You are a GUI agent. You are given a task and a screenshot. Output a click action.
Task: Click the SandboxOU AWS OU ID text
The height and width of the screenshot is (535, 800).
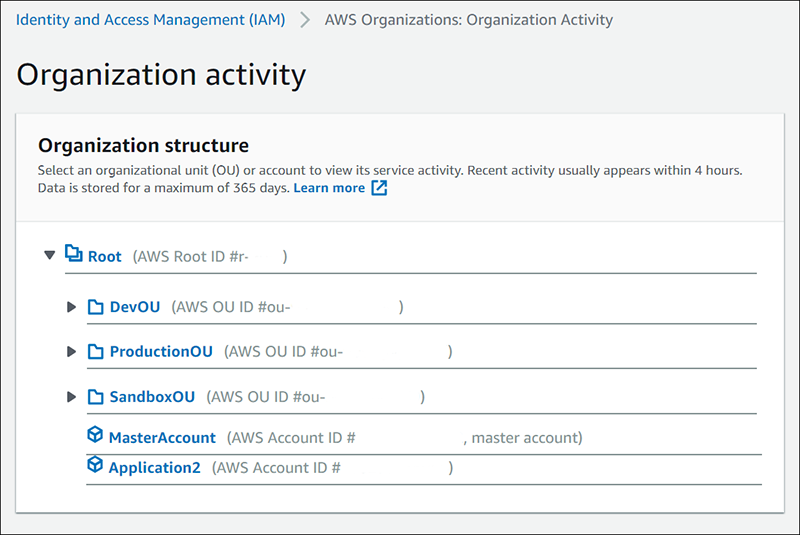(x=315, y=397)
